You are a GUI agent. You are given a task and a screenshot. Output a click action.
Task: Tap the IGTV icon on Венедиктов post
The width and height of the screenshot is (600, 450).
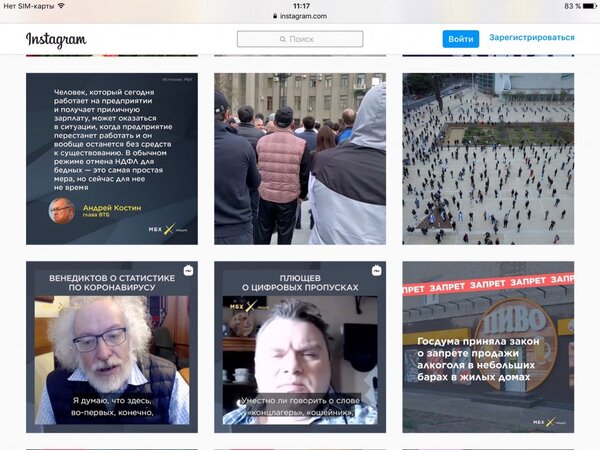pyautogui.click(x=188, y=271)
